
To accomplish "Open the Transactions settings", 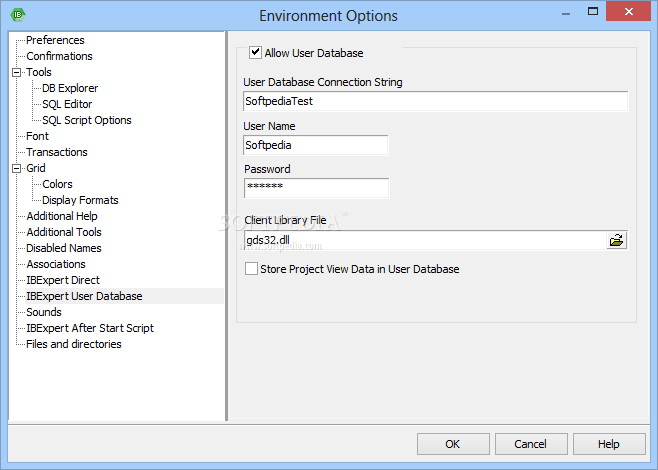I will (57, 152).
